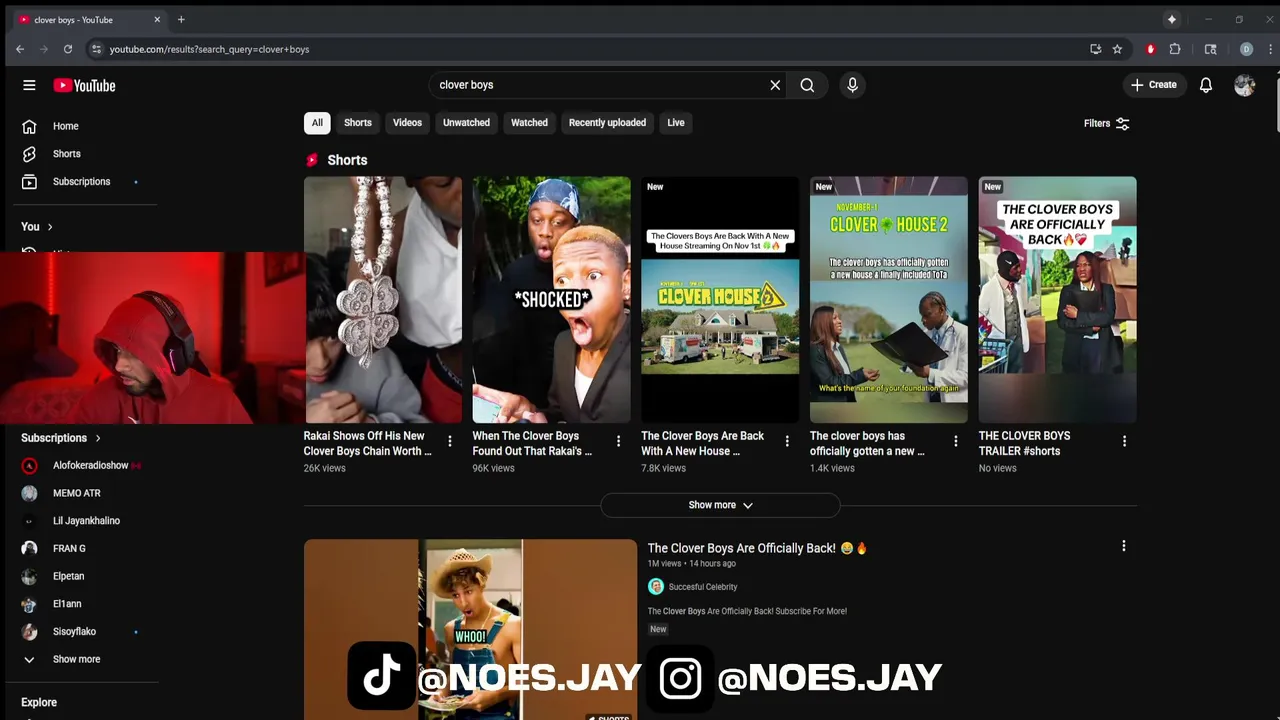Image resolution: width=1280 pixels, height=720 pixels.
Task: Click the site info icon in address bar
Action: [96, 49]
